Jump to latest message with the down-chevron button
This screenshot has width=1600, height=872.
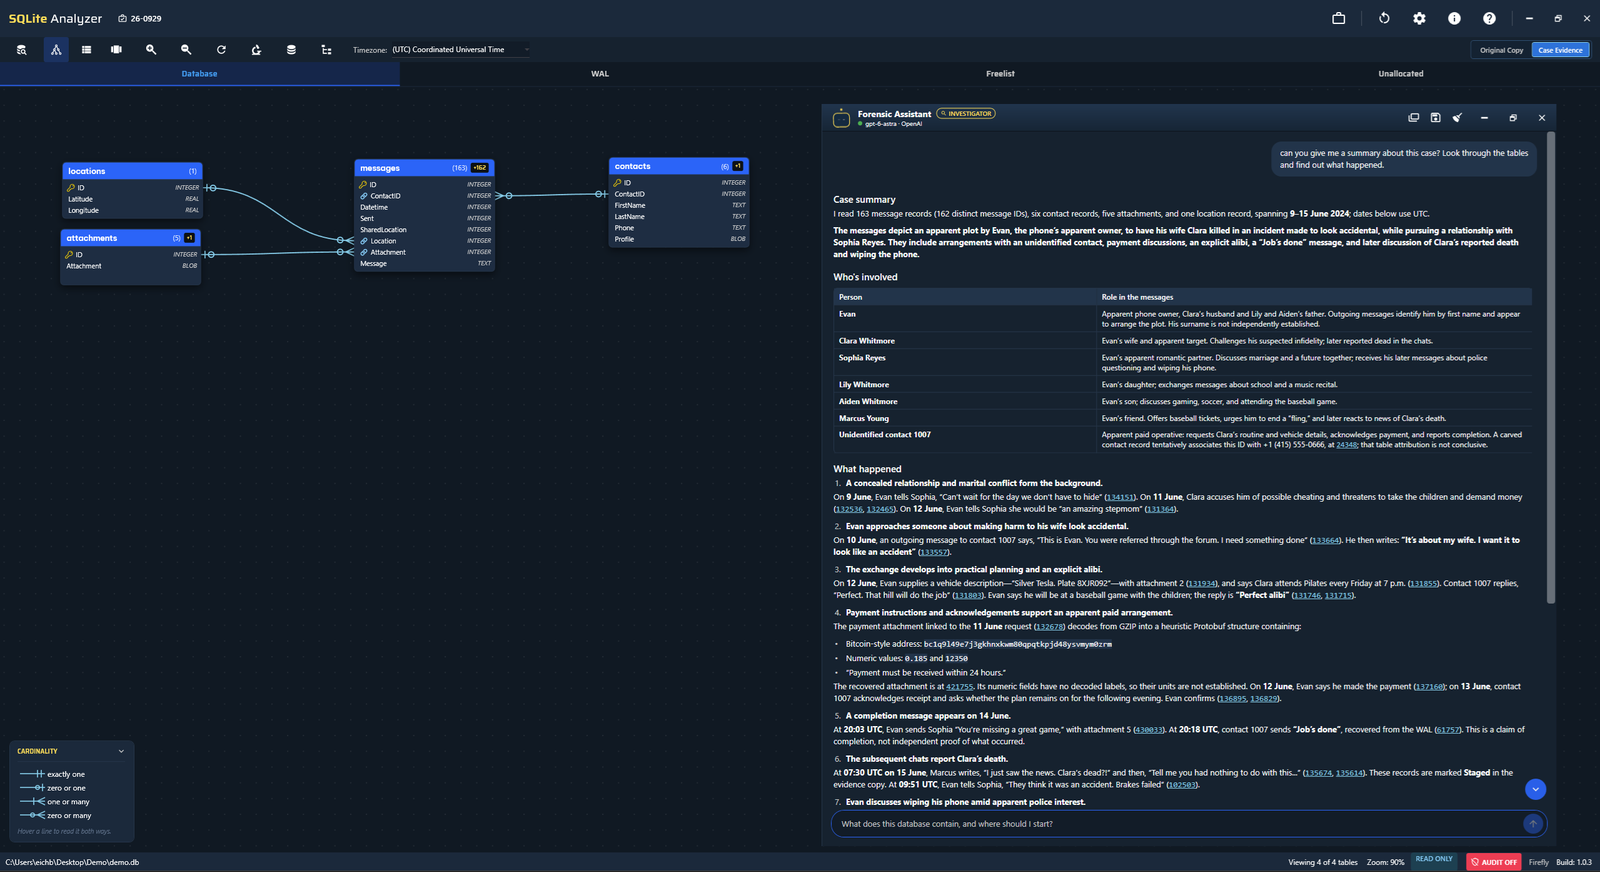(1535, 789)
